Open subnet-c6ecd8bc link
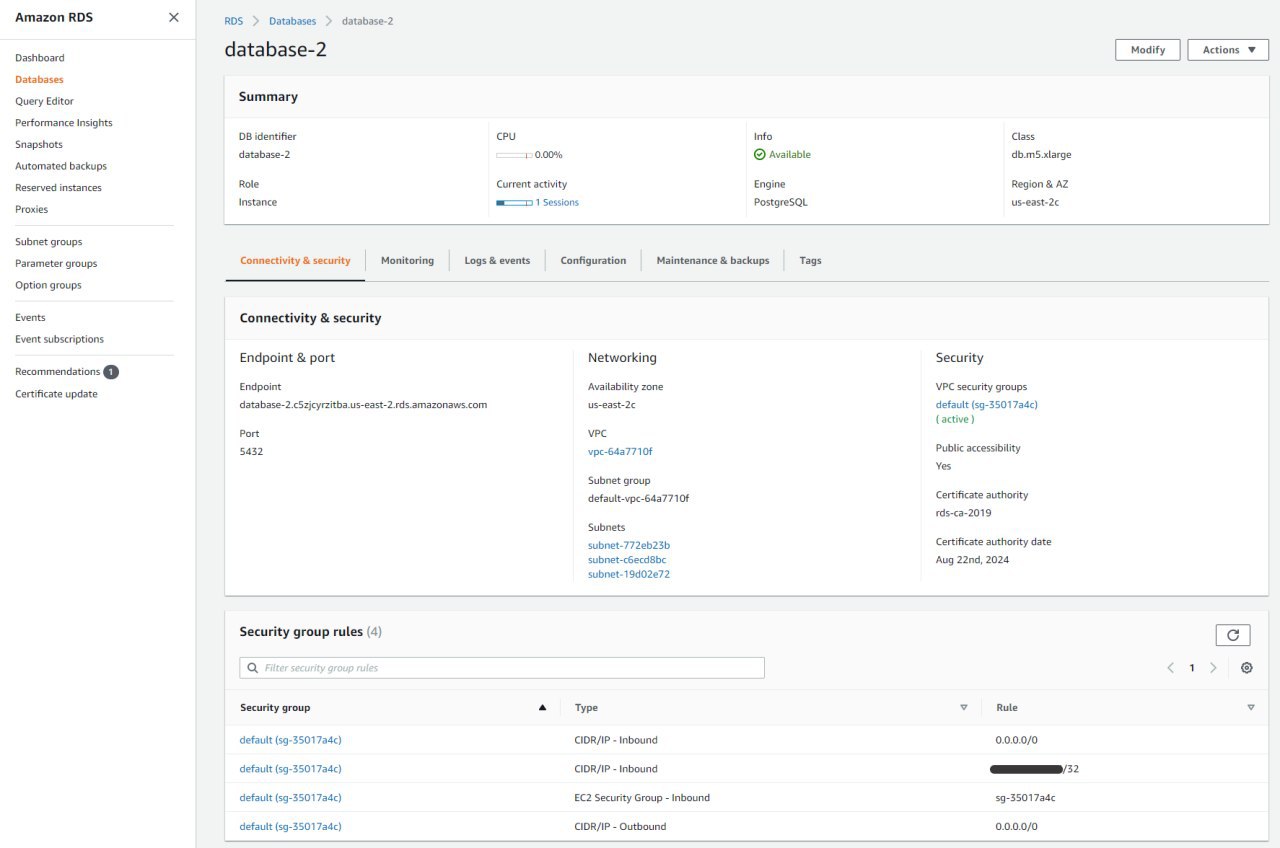Image resolution: width=1280 pixels, height=848 pixels. tap(627, 560)
